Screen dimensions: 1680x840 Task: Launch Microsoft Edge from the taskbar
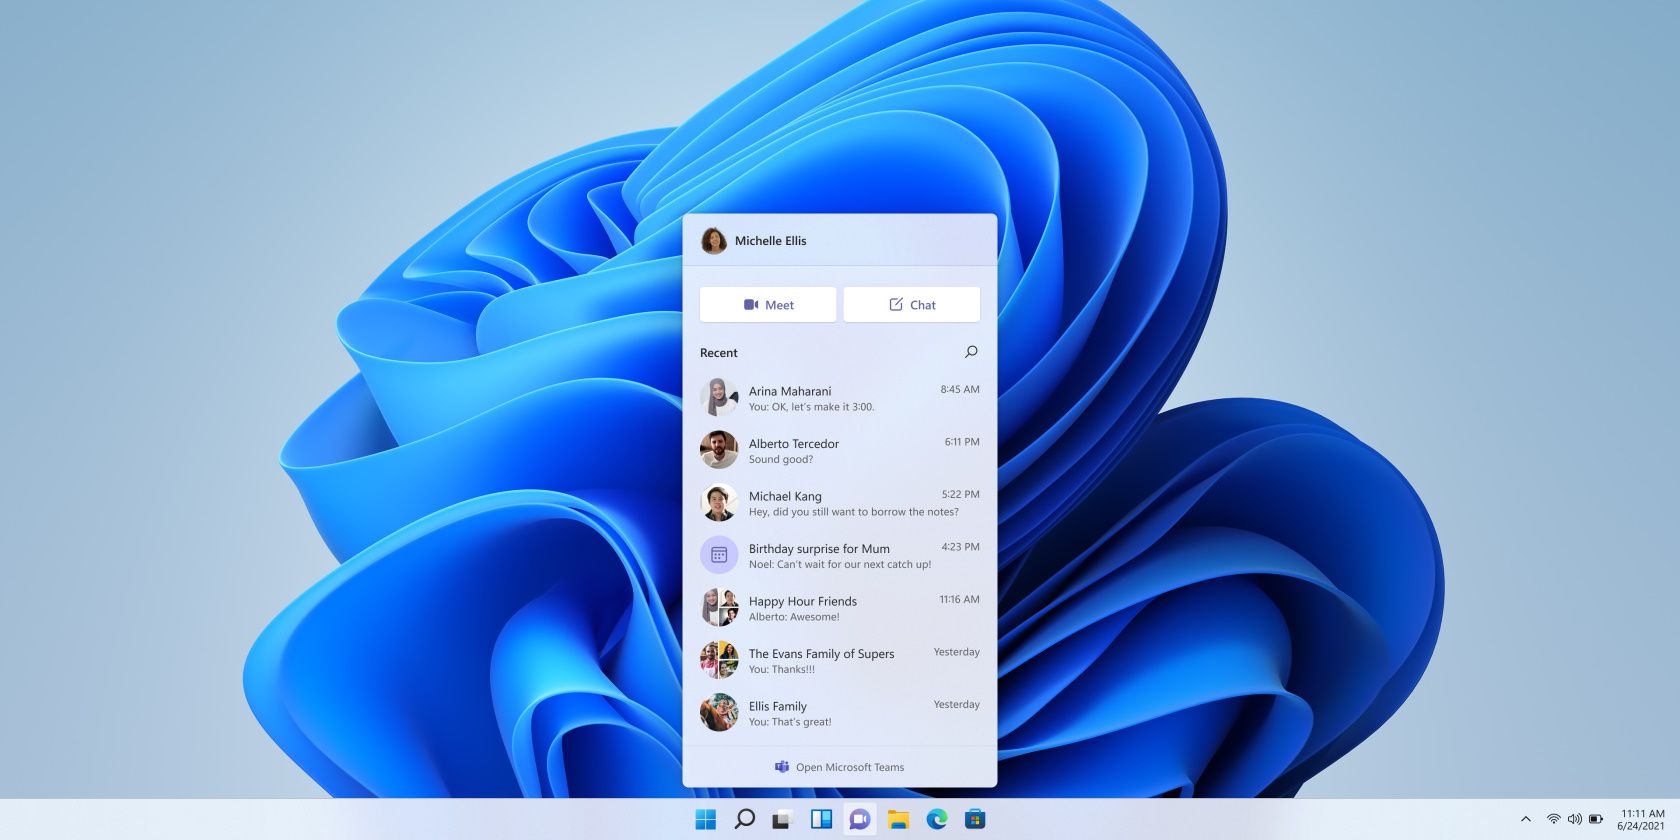click(937, 820)
